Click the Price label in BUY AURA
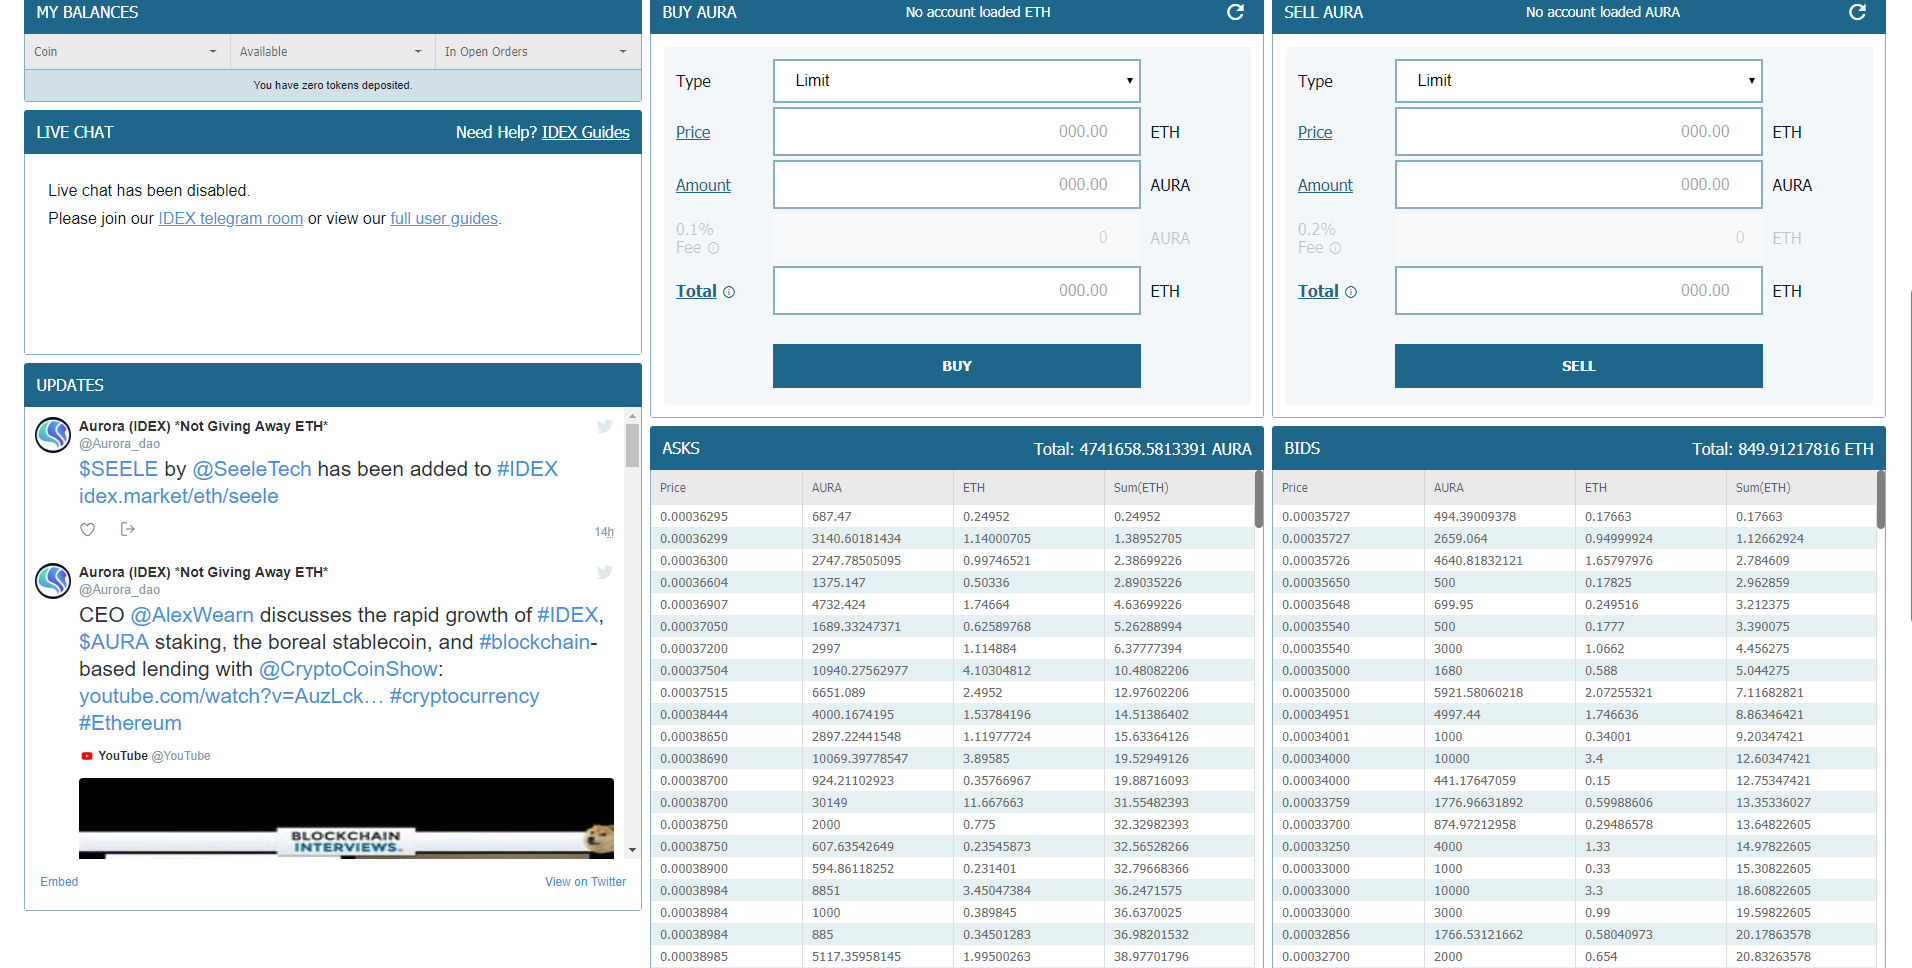This screenshot has height=968, width=1912. pos(693,132)
